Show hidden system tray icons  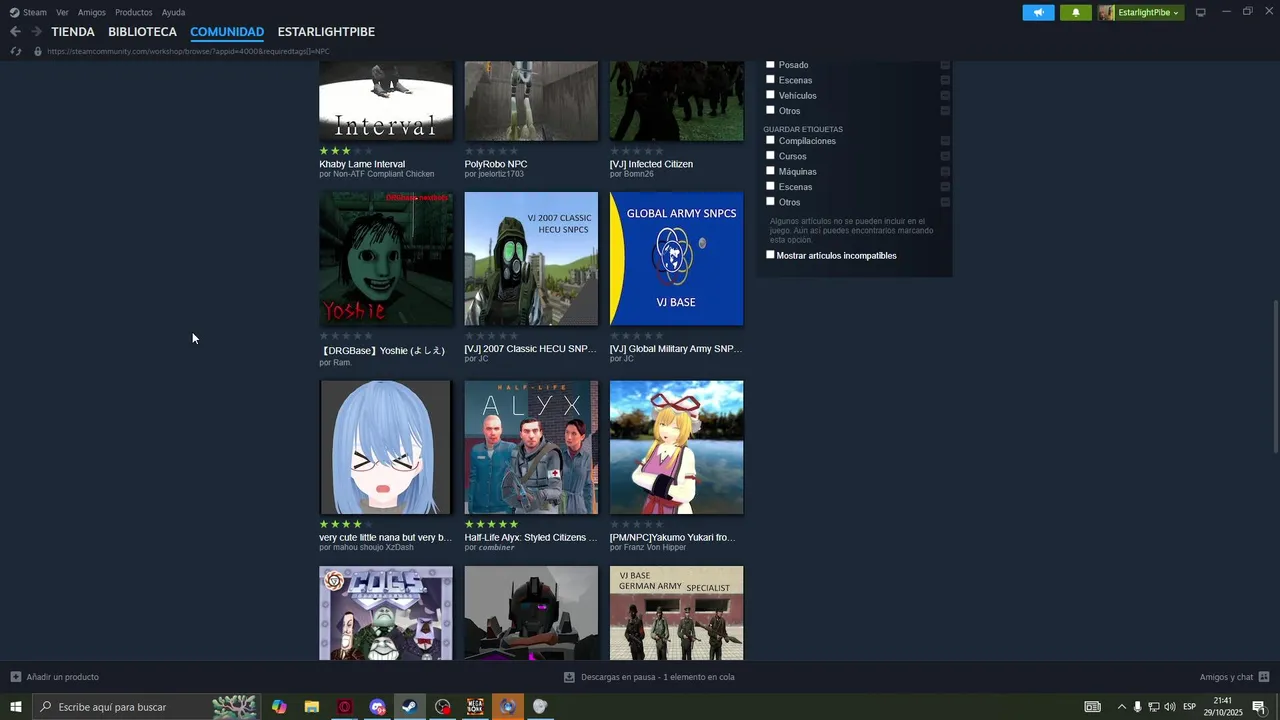1121,707
